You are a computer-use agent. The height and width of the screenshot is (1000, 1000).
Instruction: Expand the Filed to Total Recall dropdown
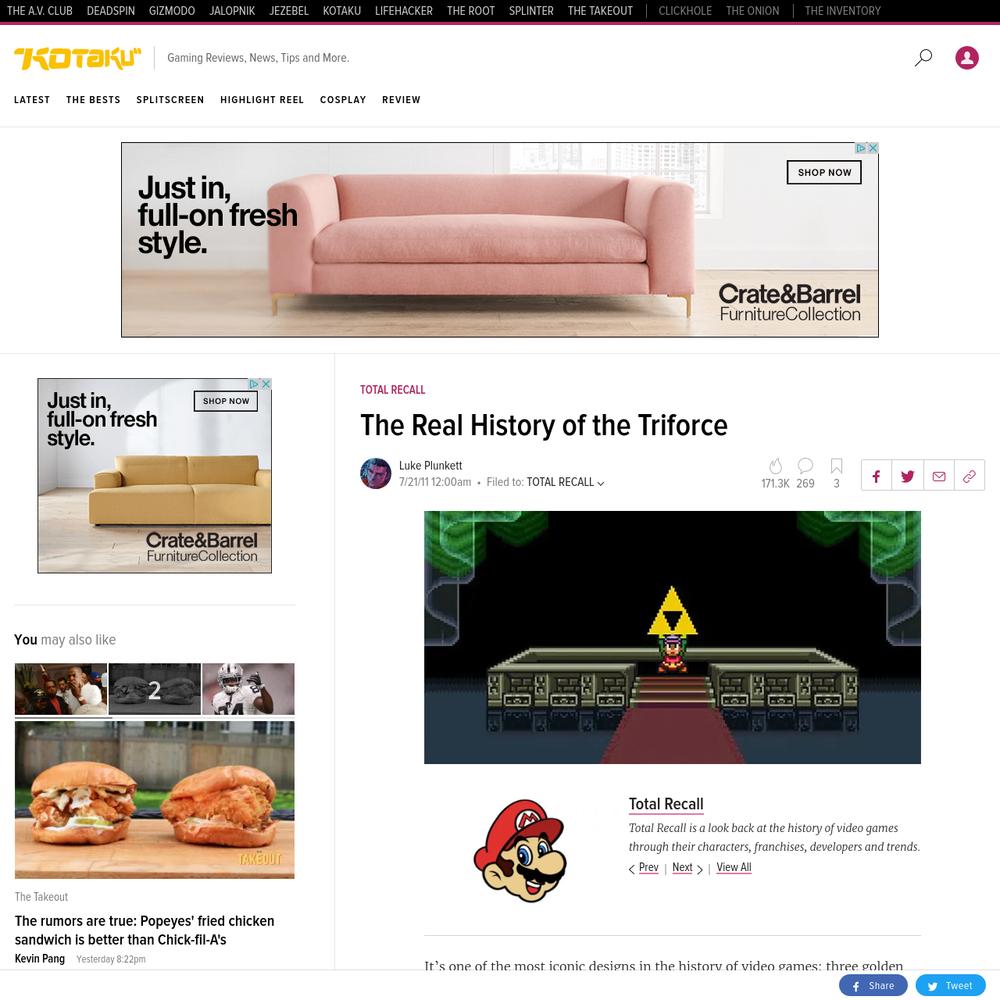pyautogui.click(x=565, y=482)
